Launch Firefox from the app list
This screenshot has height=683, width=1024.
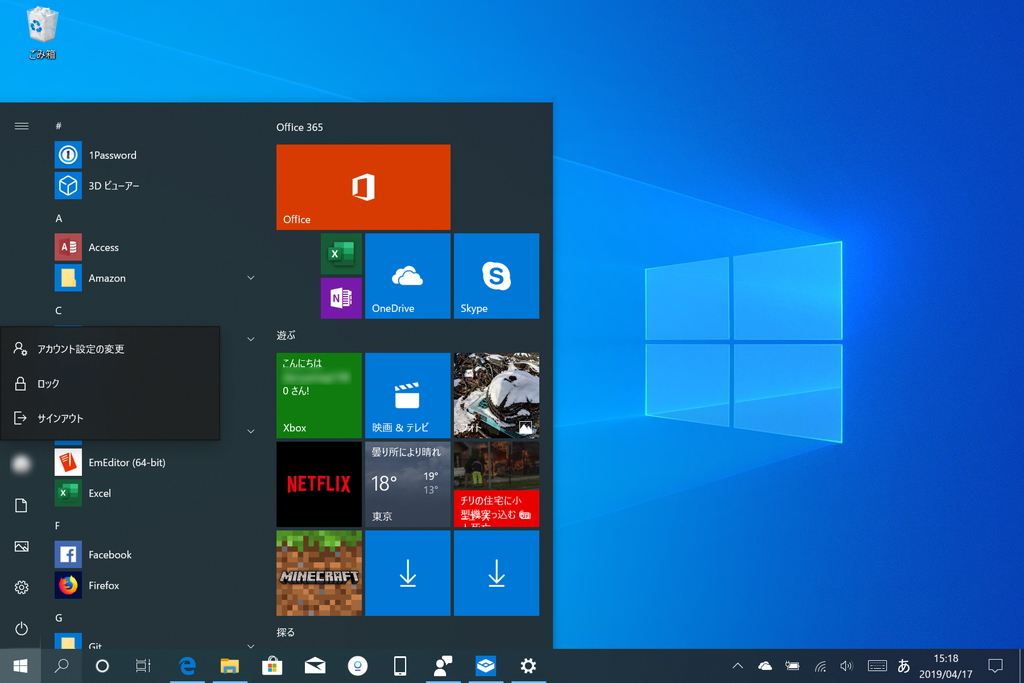(x=152, y=585)
